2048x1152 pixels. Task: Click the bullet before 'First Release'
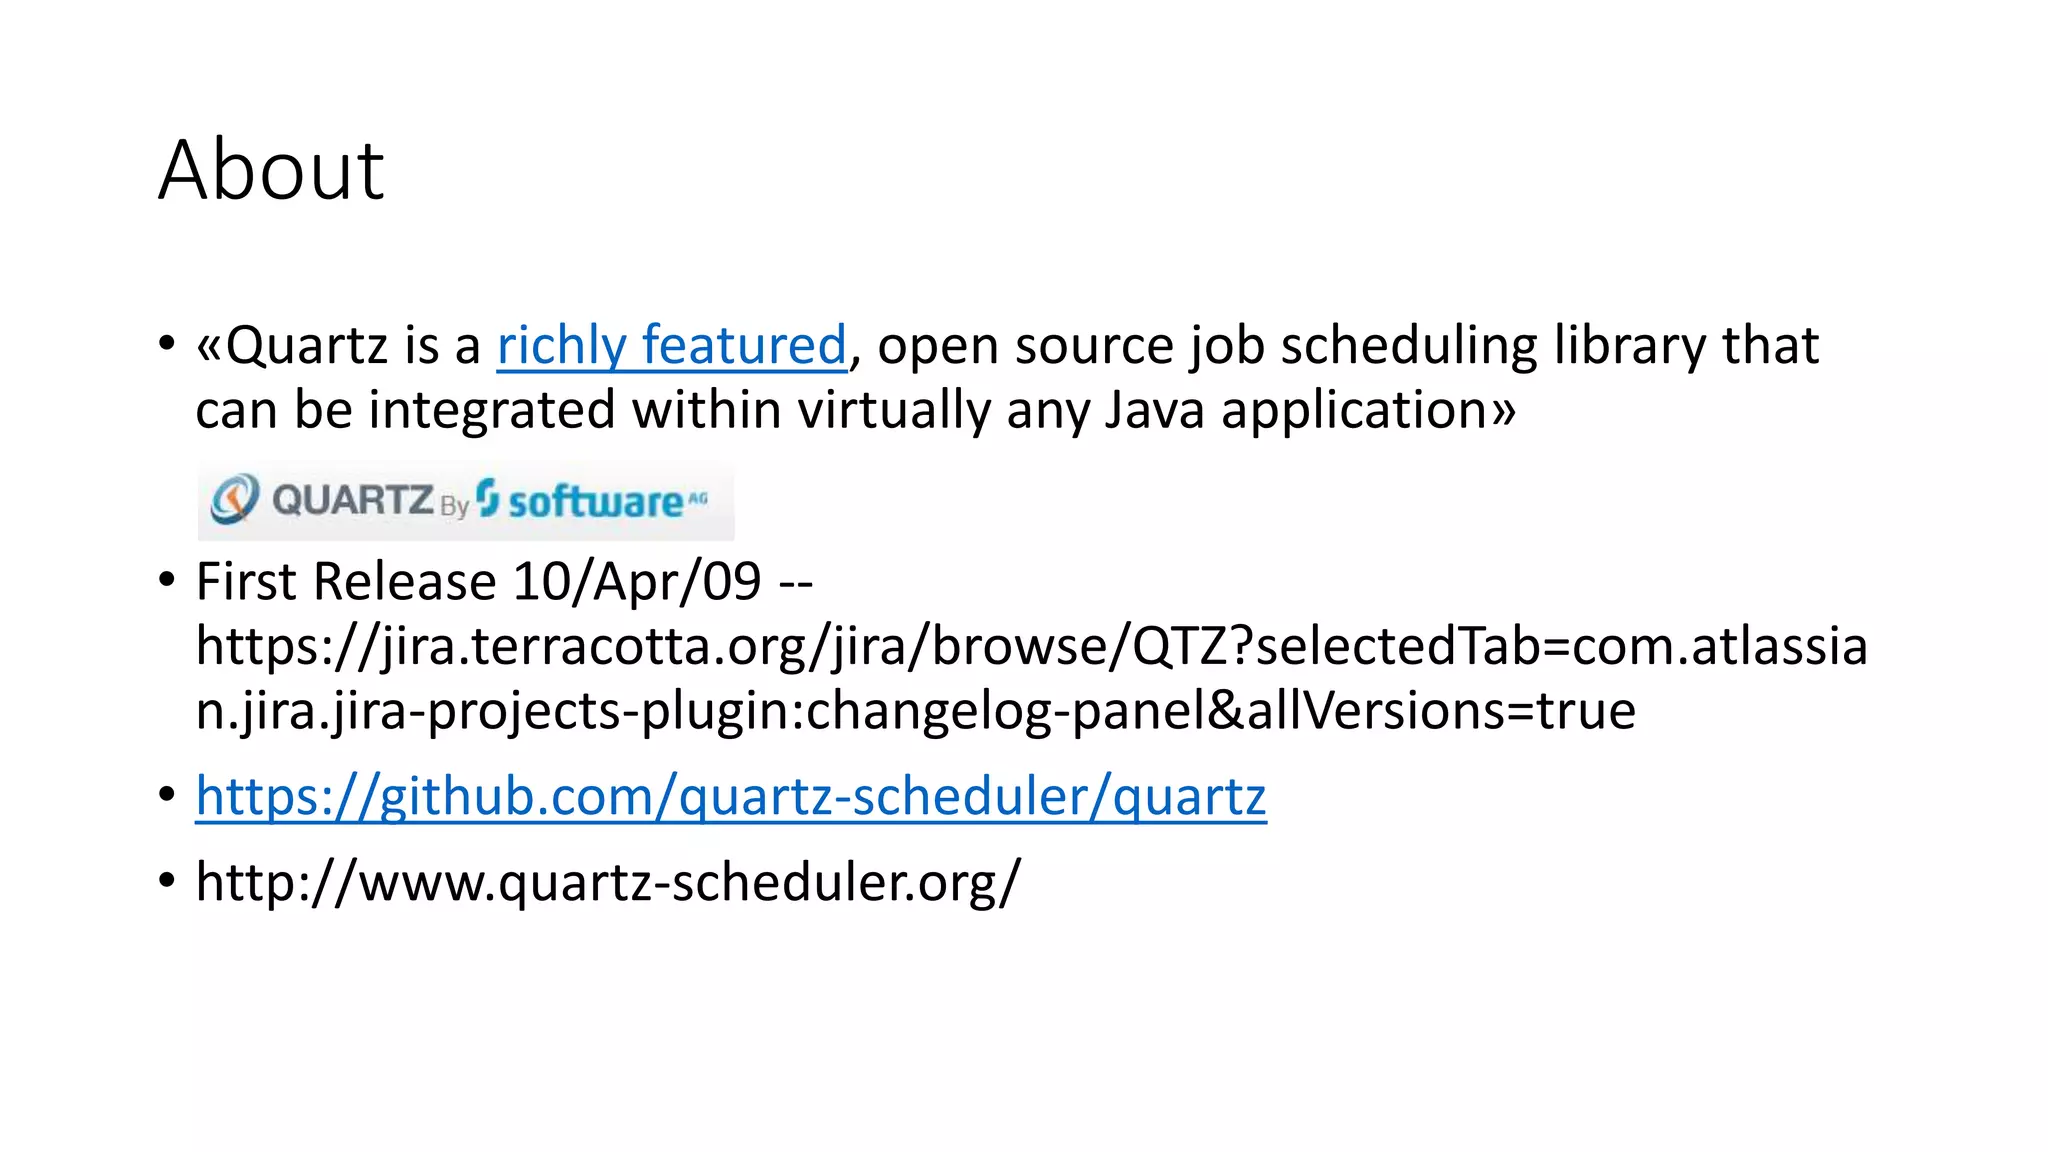(x=167, y=580)
